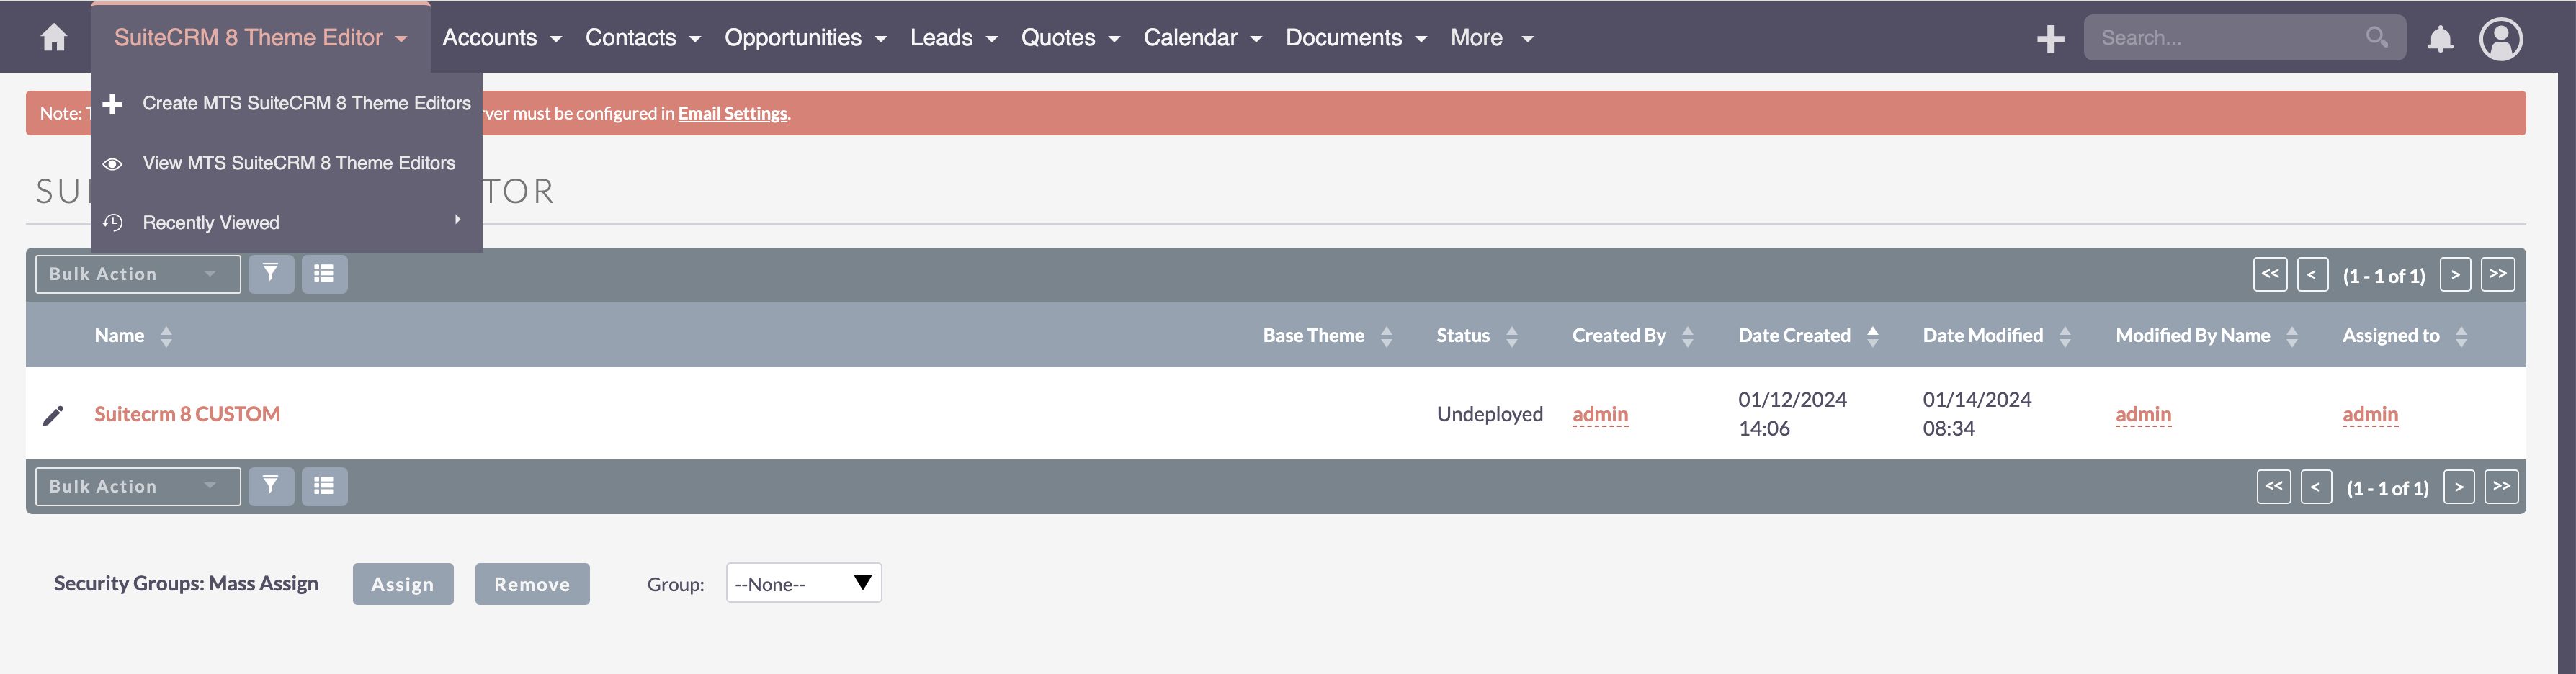This screenshot has width=2576, height=674.
Task: Sort by Created By column arrows
Action: pos(1687,336)
